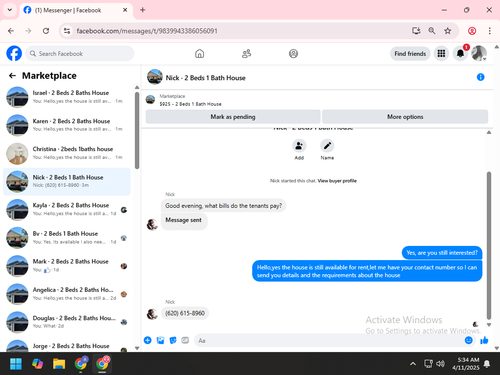Show hidden system tray icons
This screenshot has height=375, width=500.
[413, 364]
